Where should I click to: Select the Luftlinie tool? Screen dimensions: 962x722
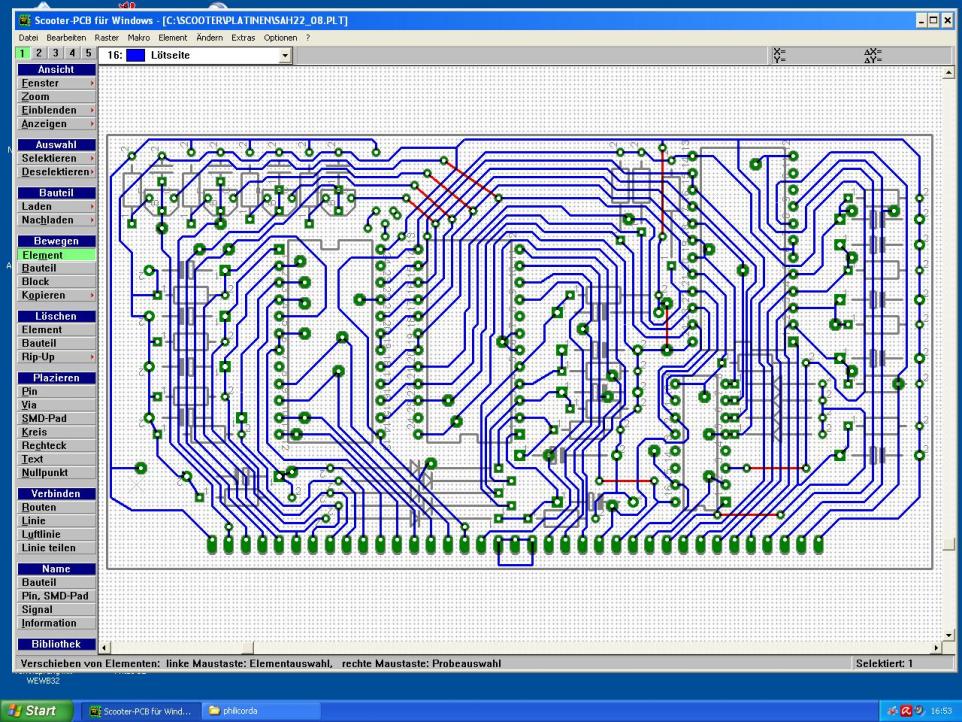click(41, 534)
